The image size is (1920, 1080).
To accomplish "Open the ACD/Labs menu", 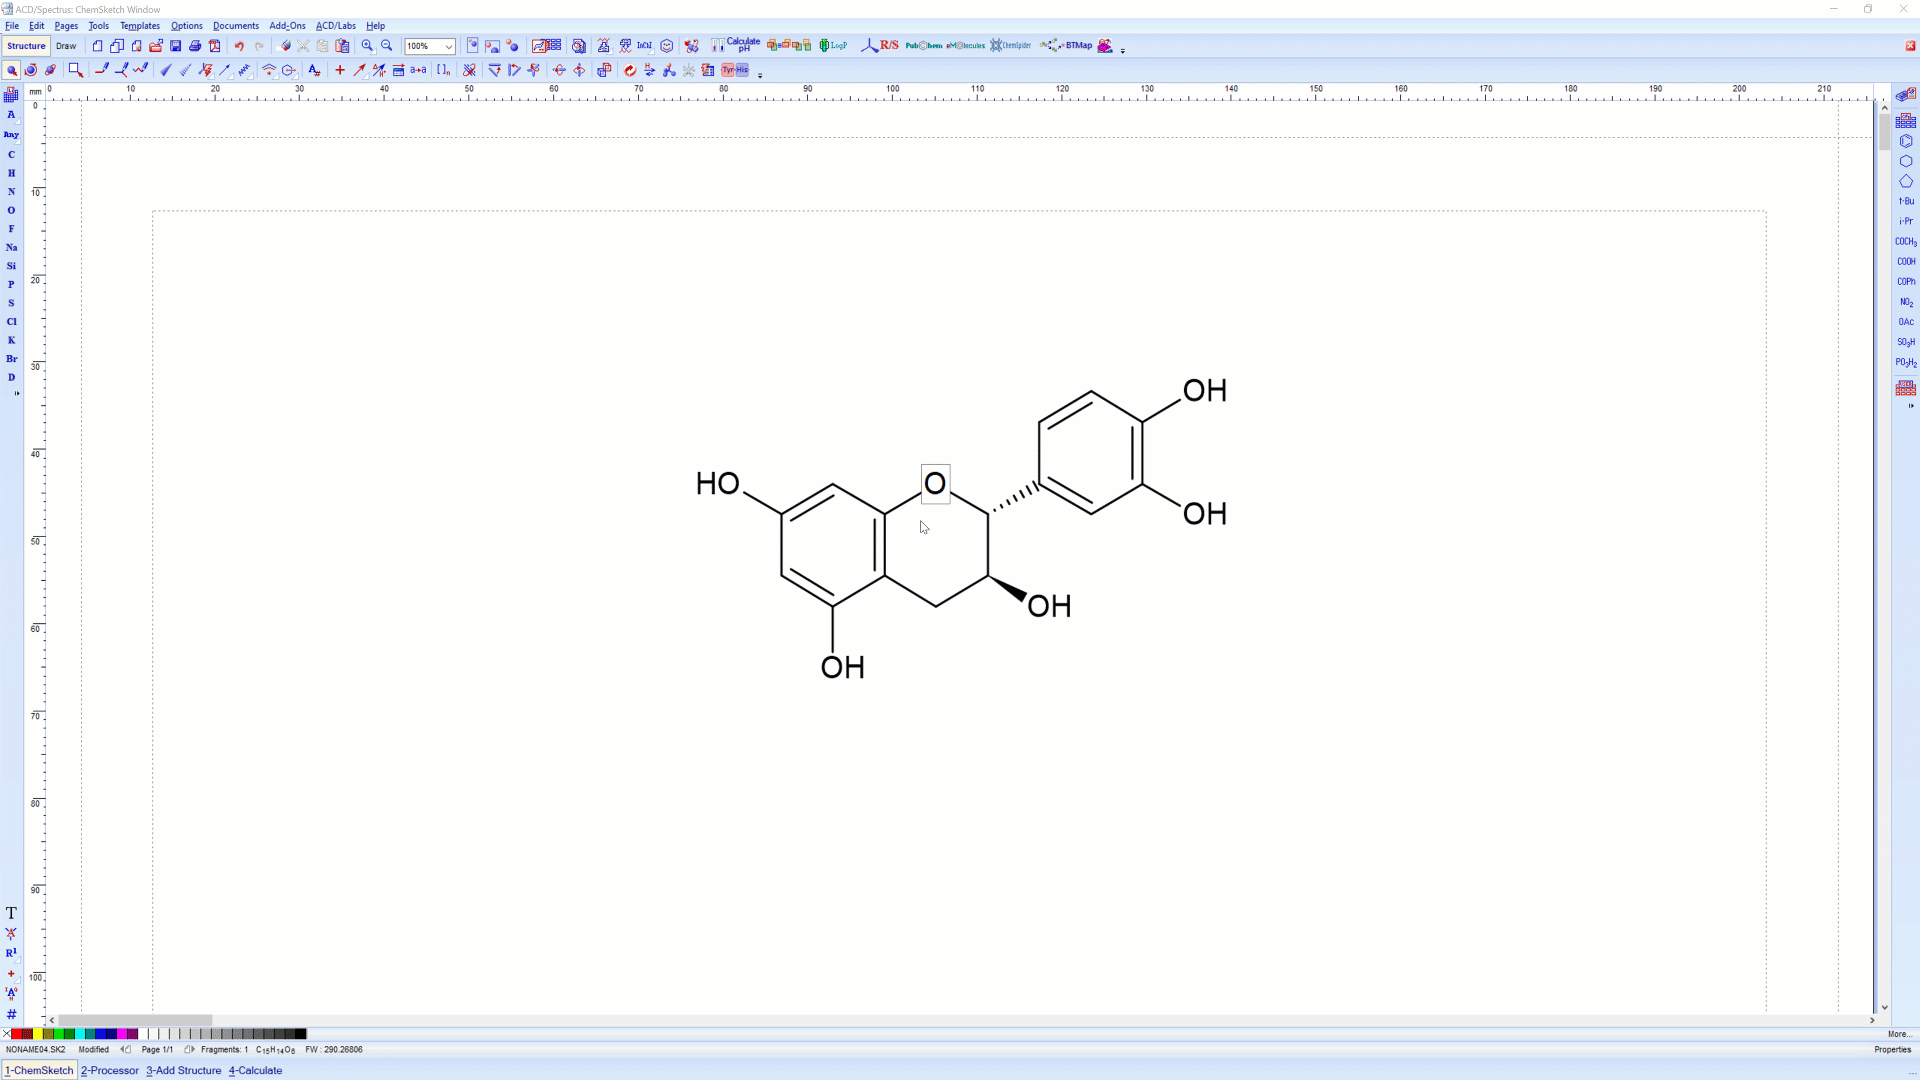I will pos(336,26).
